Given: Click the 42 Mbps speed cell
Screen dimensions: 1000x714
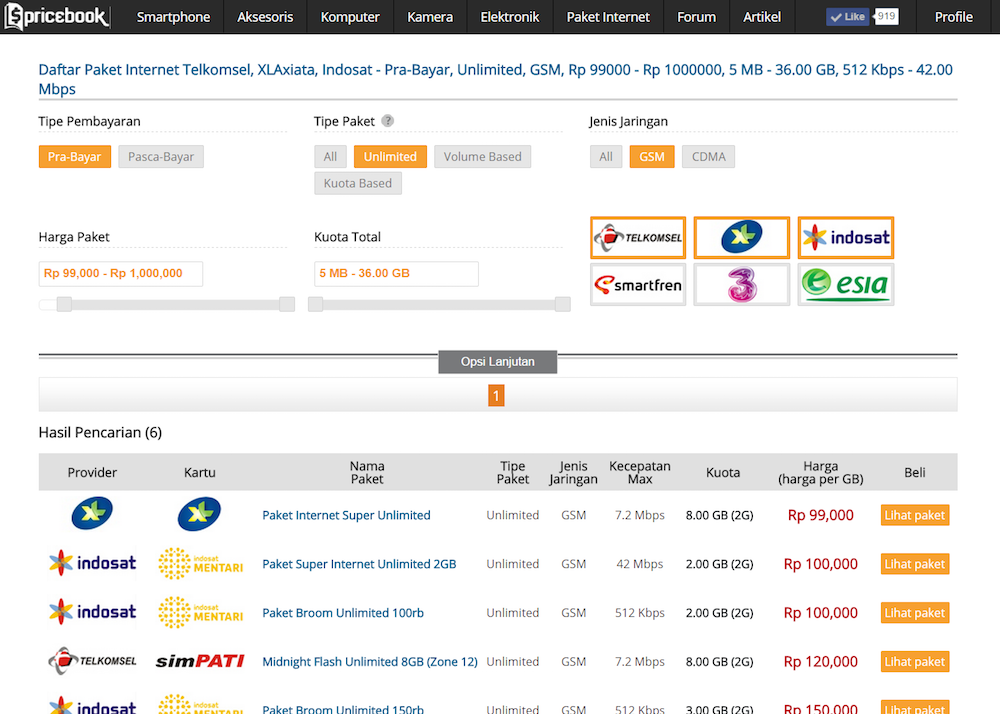Looking at the screenshot, I should 640,564.
